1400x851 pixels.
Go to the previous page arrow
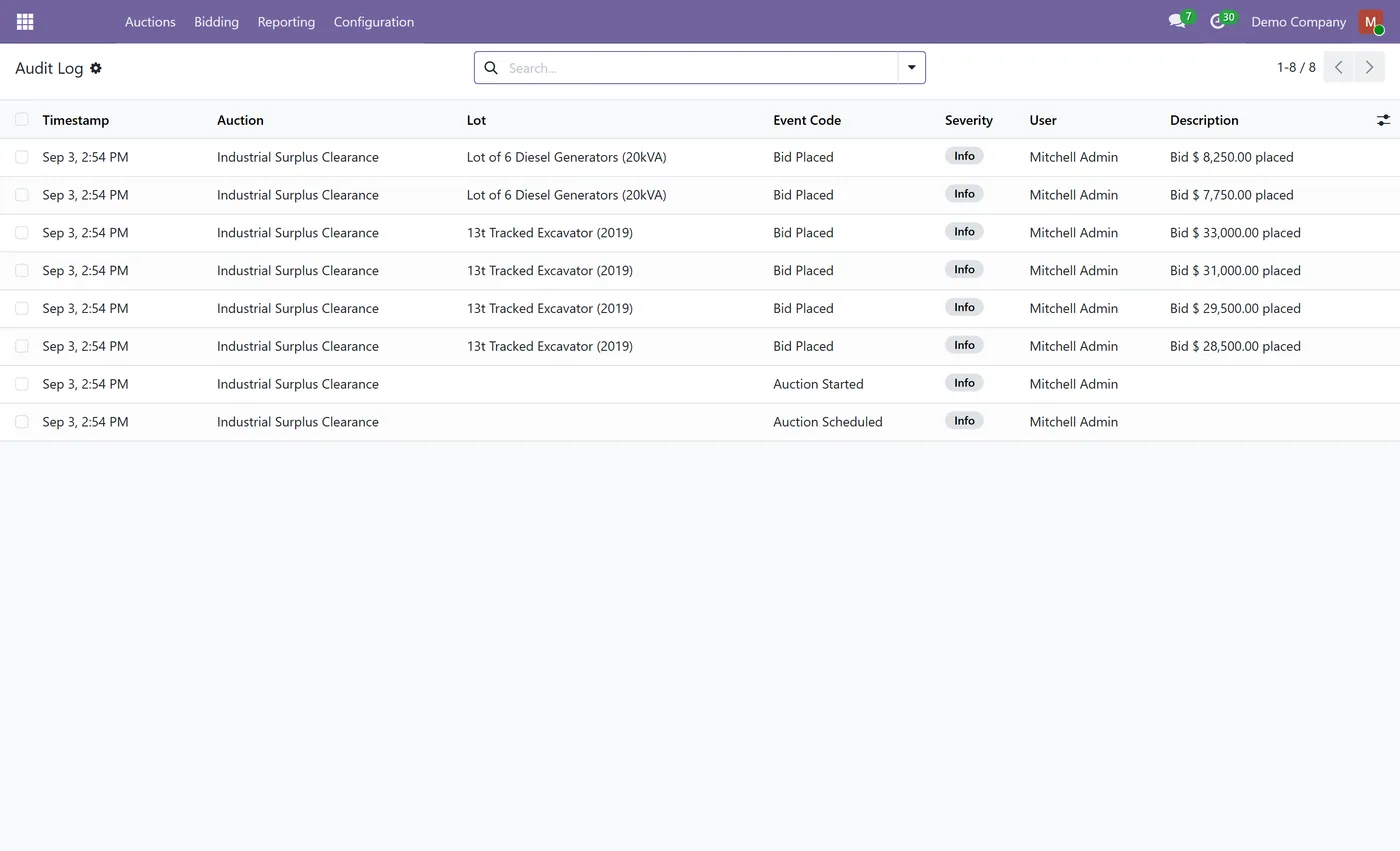pyautogui.click(x=1338, y=67)
